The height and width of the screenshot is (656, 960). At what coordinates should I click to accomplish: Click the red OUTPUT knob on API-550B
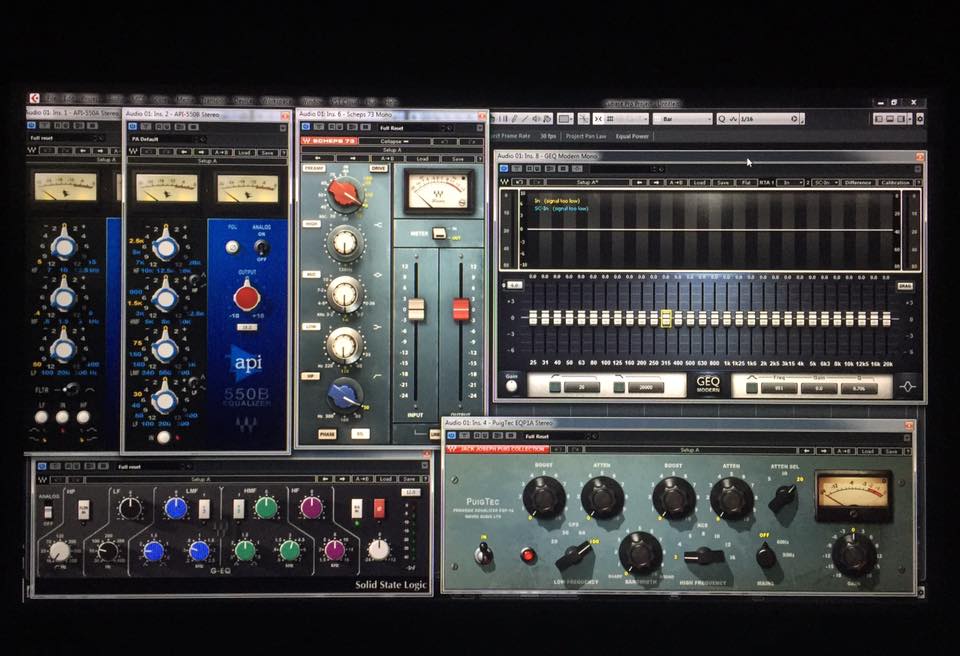(247, 296)
